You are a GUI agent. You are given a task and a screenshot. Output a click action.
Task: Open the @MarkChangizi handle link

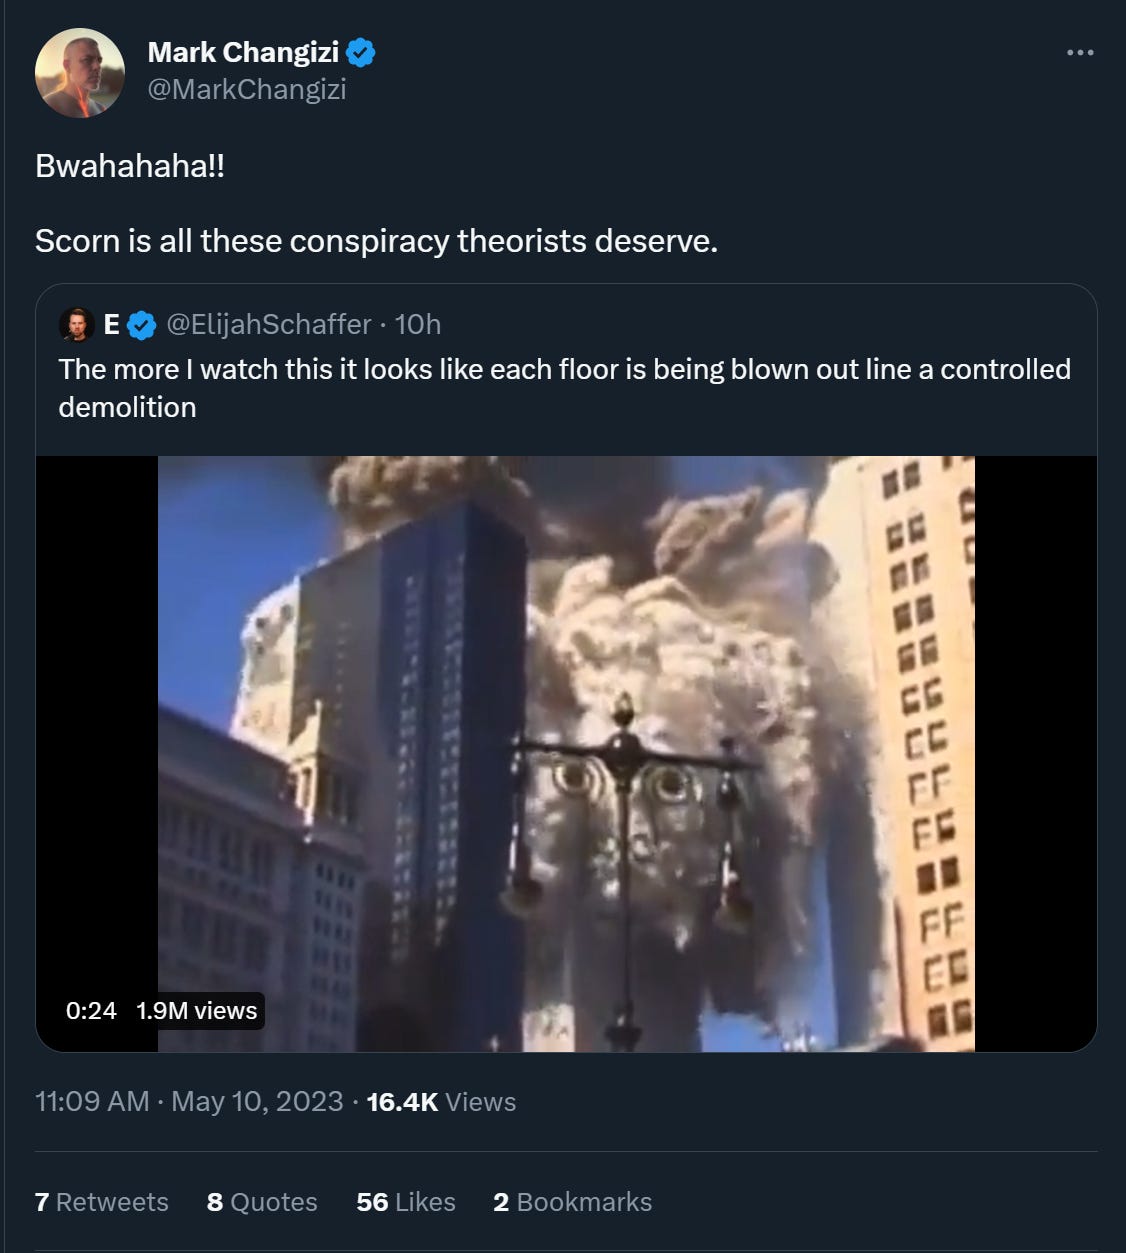click(247, 89)
